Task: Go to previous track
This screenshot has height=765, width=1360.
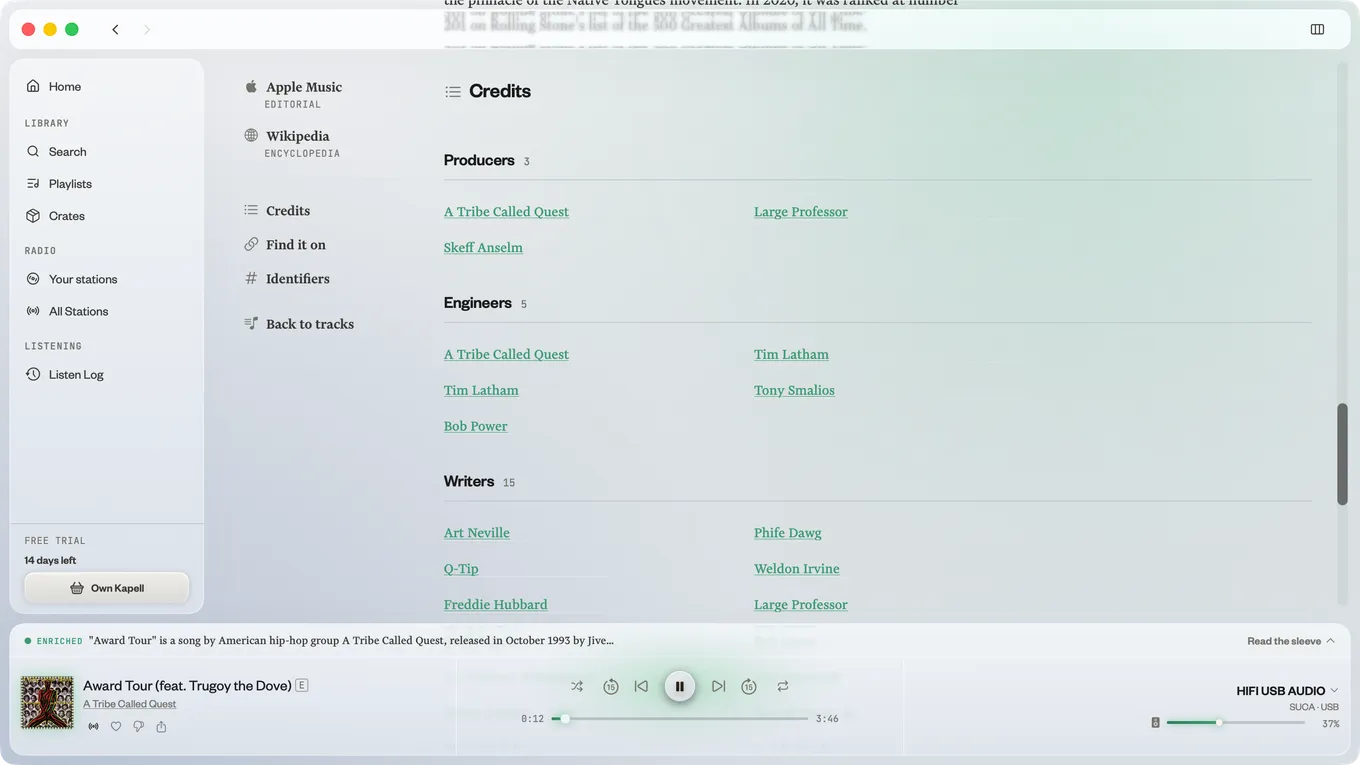Action: coord(642,686)
